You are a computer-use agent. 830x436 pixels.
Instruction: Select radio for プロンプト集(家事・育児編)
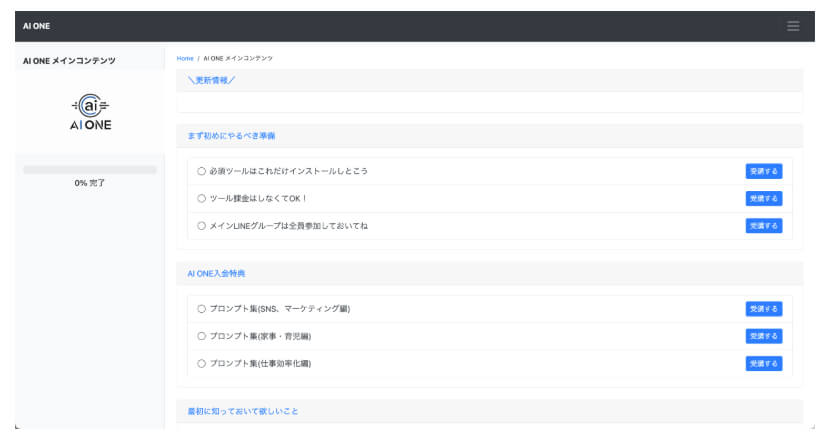[x=201, y=336]
